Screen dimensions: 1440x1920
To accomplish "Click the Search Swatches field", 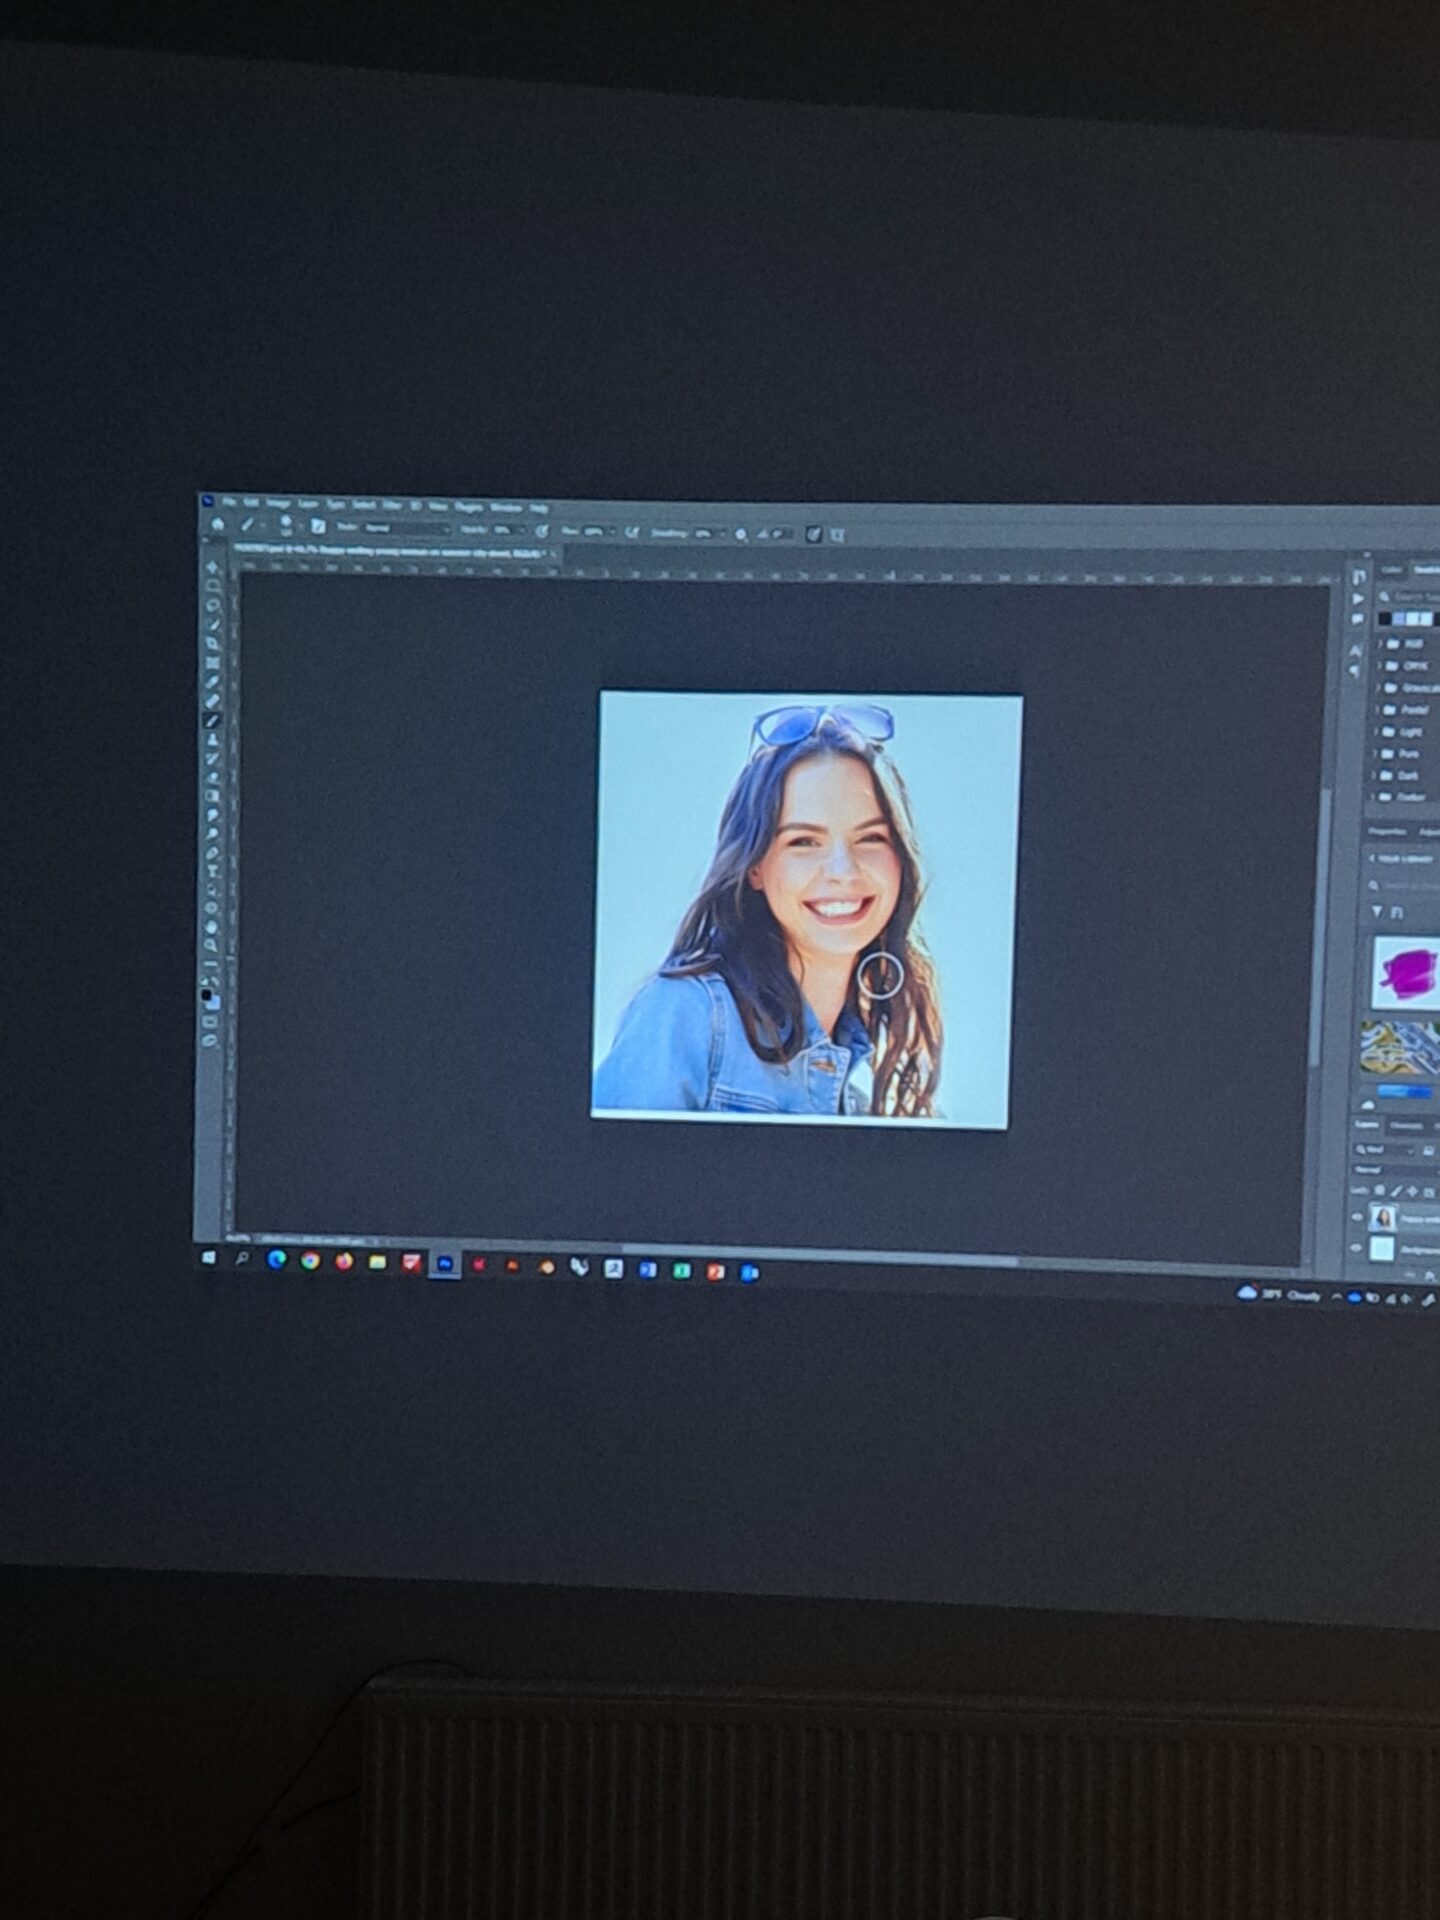I will pyautogui.click(x=1410, y=597).
